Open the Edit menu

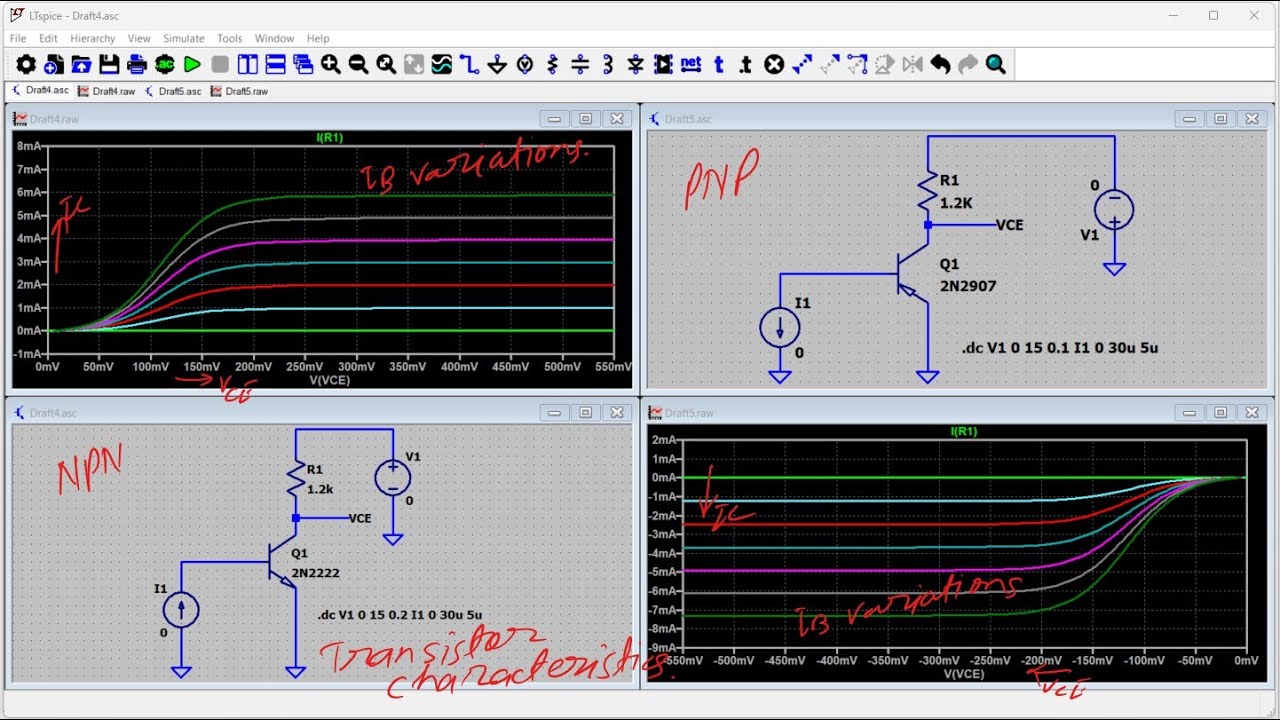[48, 38]
